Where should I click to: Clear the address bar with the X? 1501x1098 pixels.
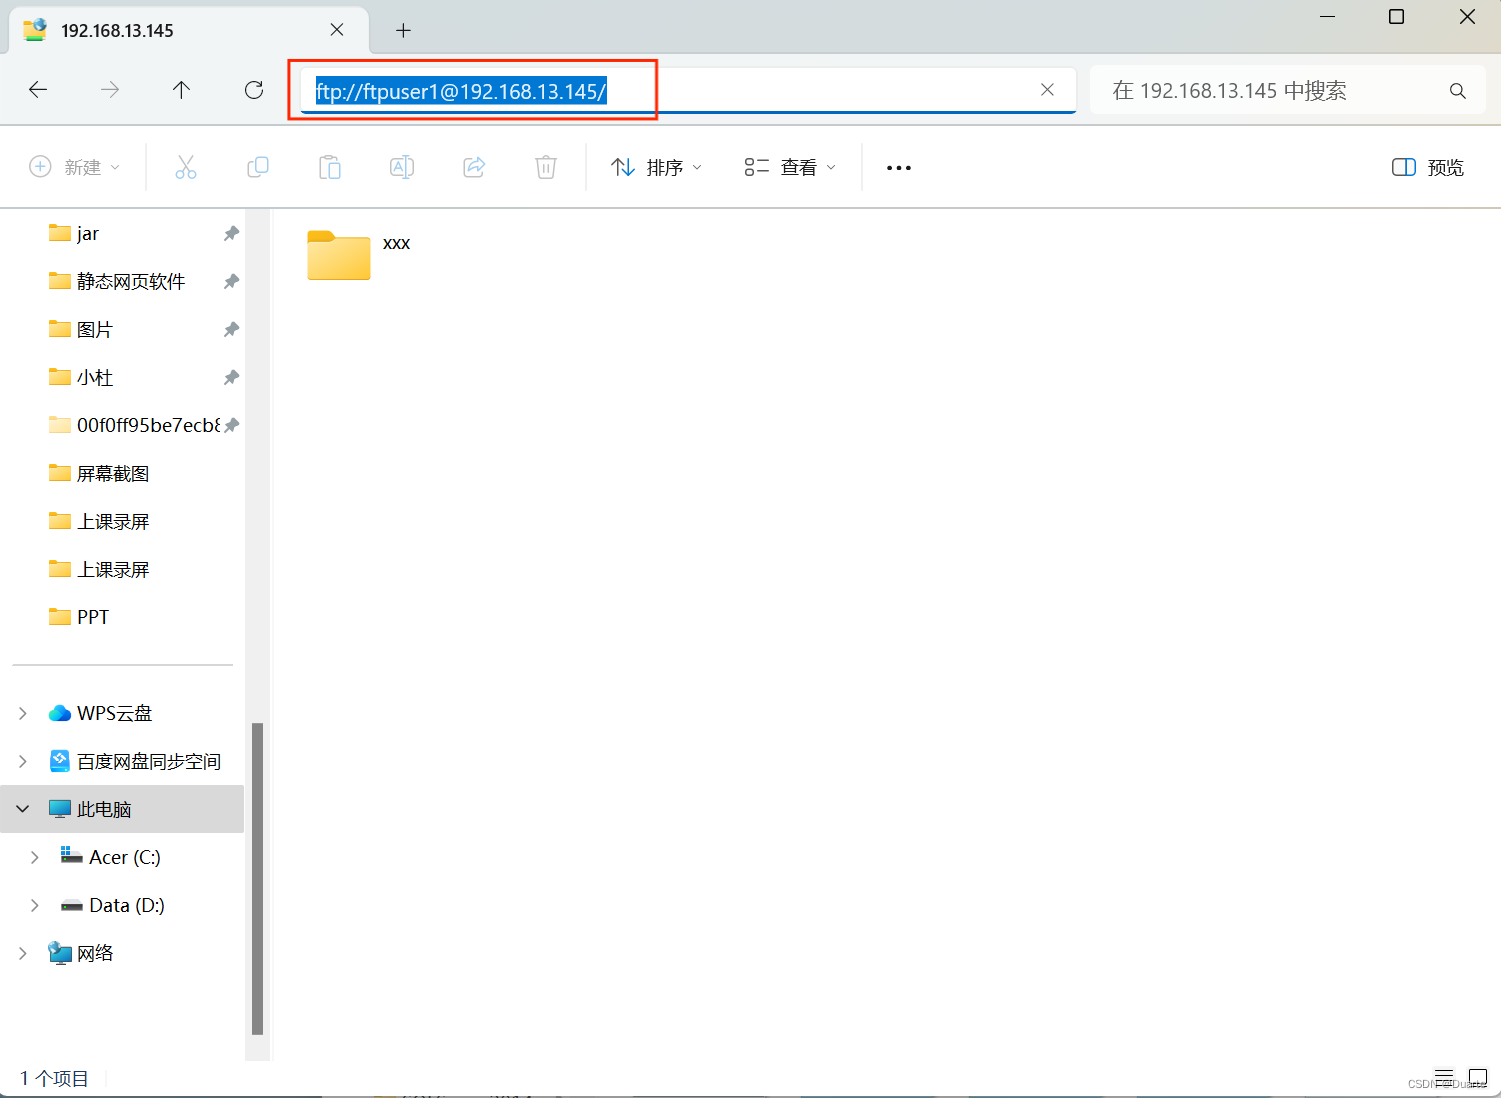(1047, 90)
